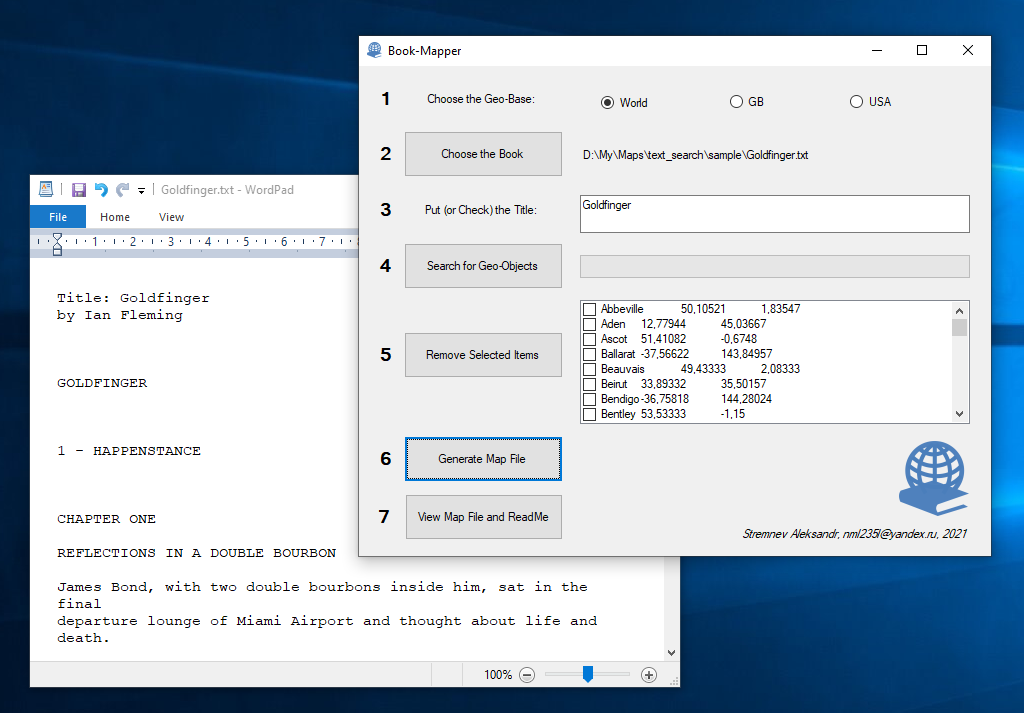This screenshot has width=1024, height=713.
Task: Click "REFLECTIONS IN A DOUBLE BOURBON" line
Action: 197,553
